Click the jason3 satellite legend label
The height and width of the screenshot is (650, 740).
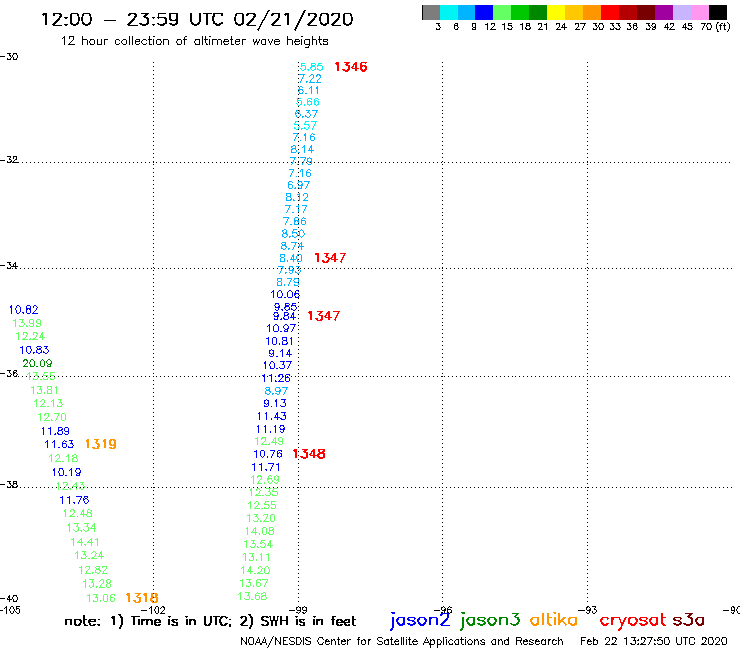click(490, 620)
